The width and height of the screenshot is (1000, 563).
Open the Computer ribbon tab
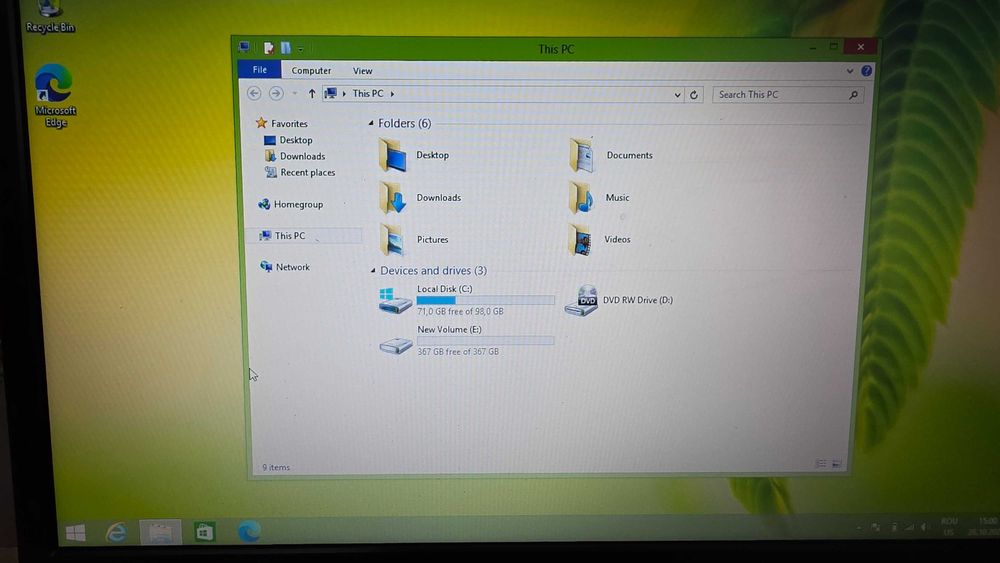[311, 71]
